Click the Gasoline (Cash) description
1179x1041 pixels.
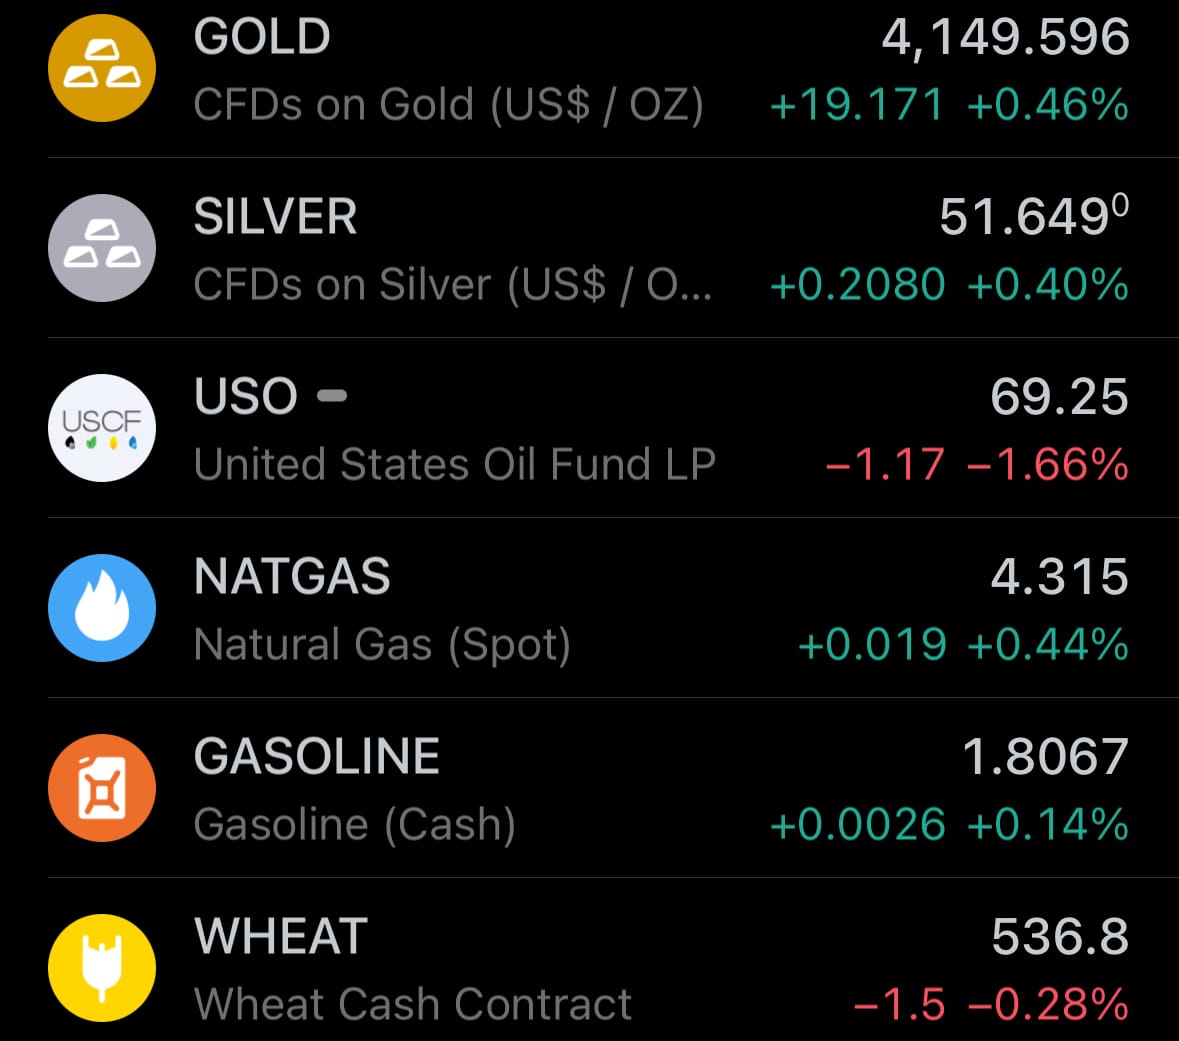click(x=355, y=825)
